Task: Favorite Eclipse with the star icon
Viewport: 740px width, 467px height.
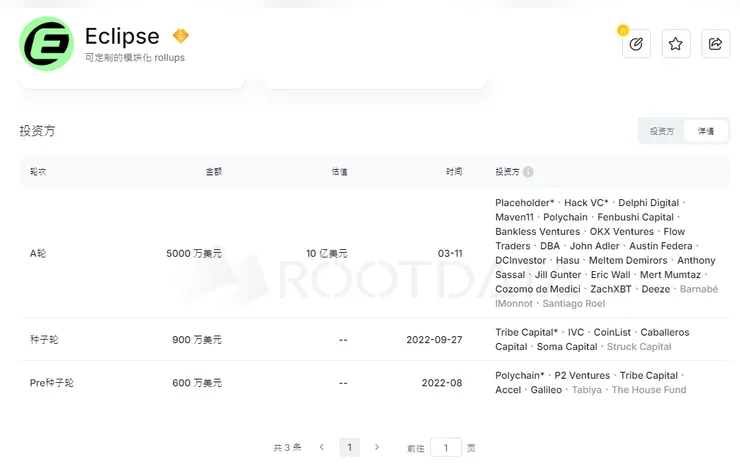Action: click(676, 44)
